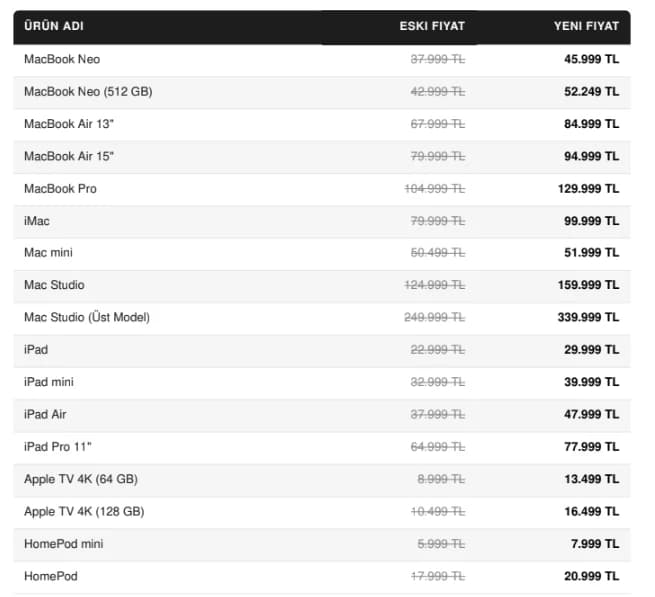The image size is (655, 597).
Task: Select the MacBook Neo row name
Action: point(62,59)
